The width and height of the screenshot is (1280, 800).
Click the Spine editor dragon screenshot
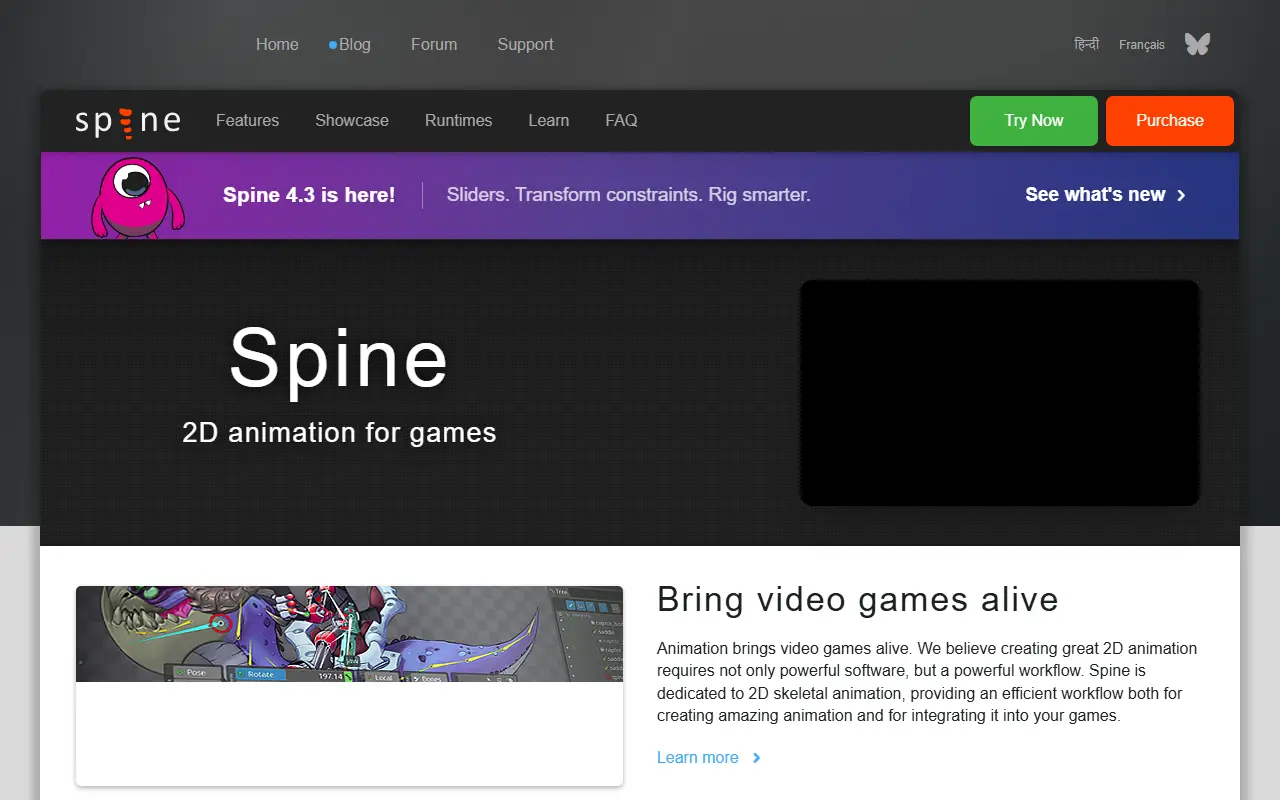click(349, 634)
